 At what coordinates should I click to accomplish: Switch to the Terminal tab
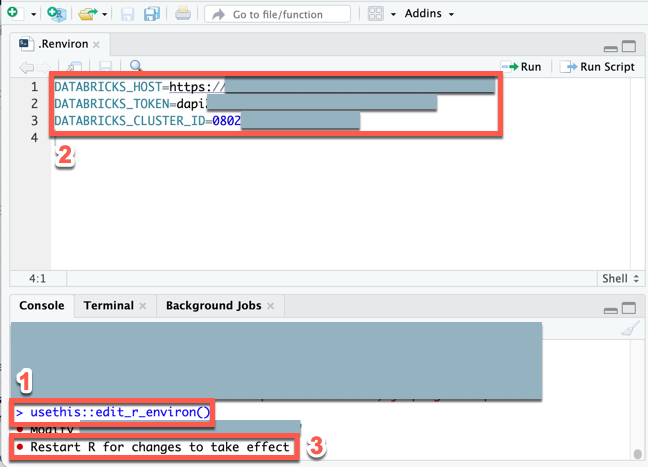click(x=108, y=305)
